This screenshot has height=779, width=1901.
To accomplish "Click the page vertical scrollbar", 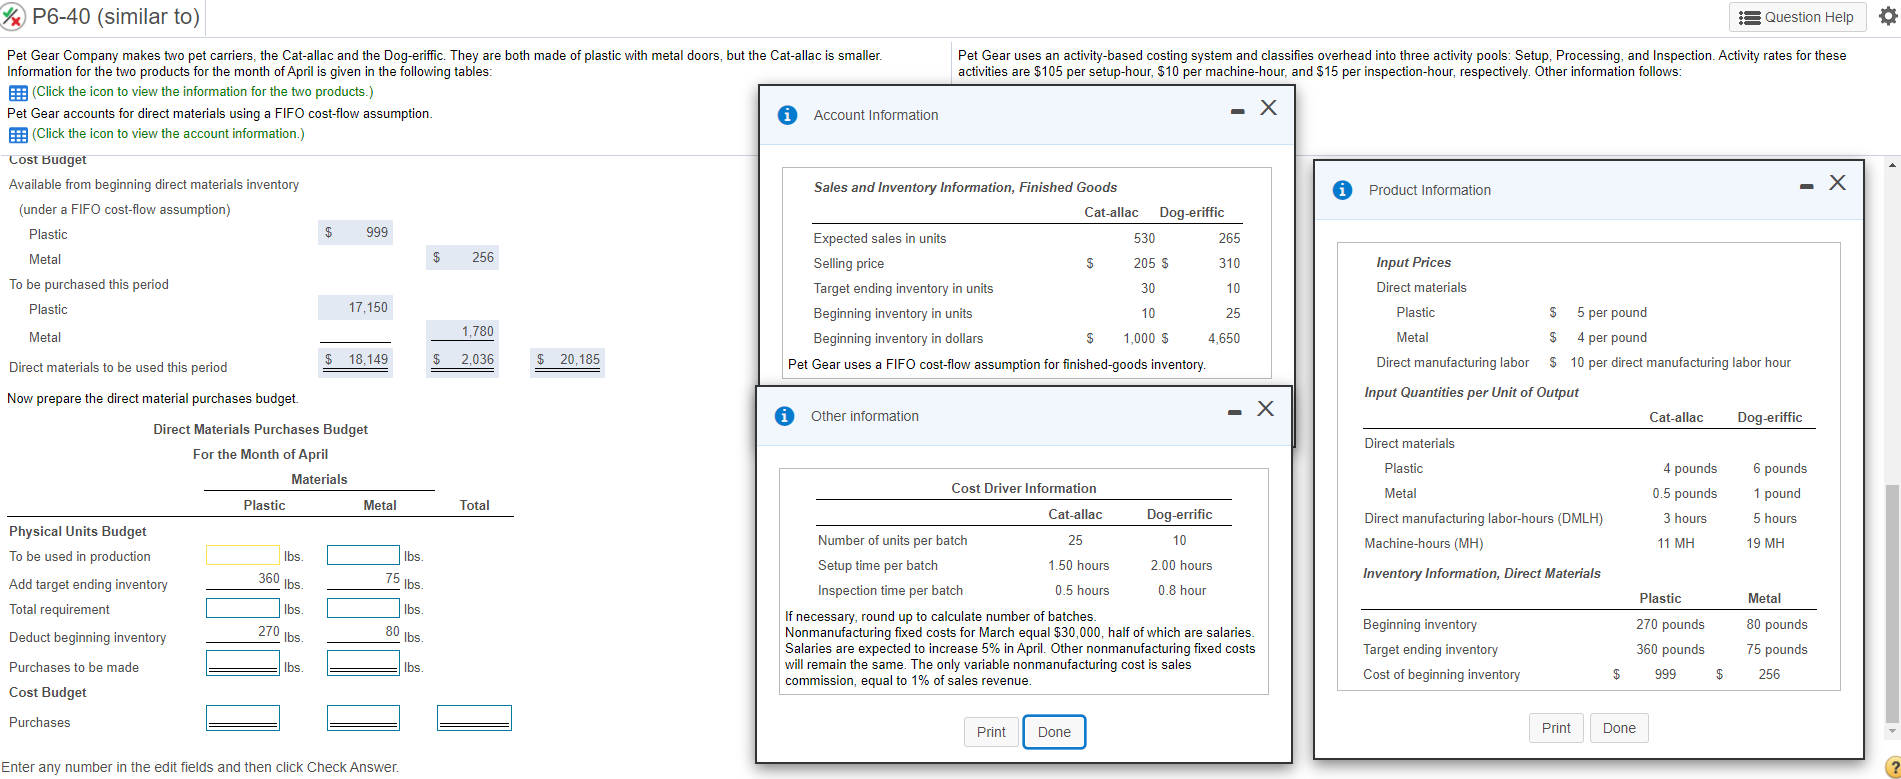I will pos(1891,603).
